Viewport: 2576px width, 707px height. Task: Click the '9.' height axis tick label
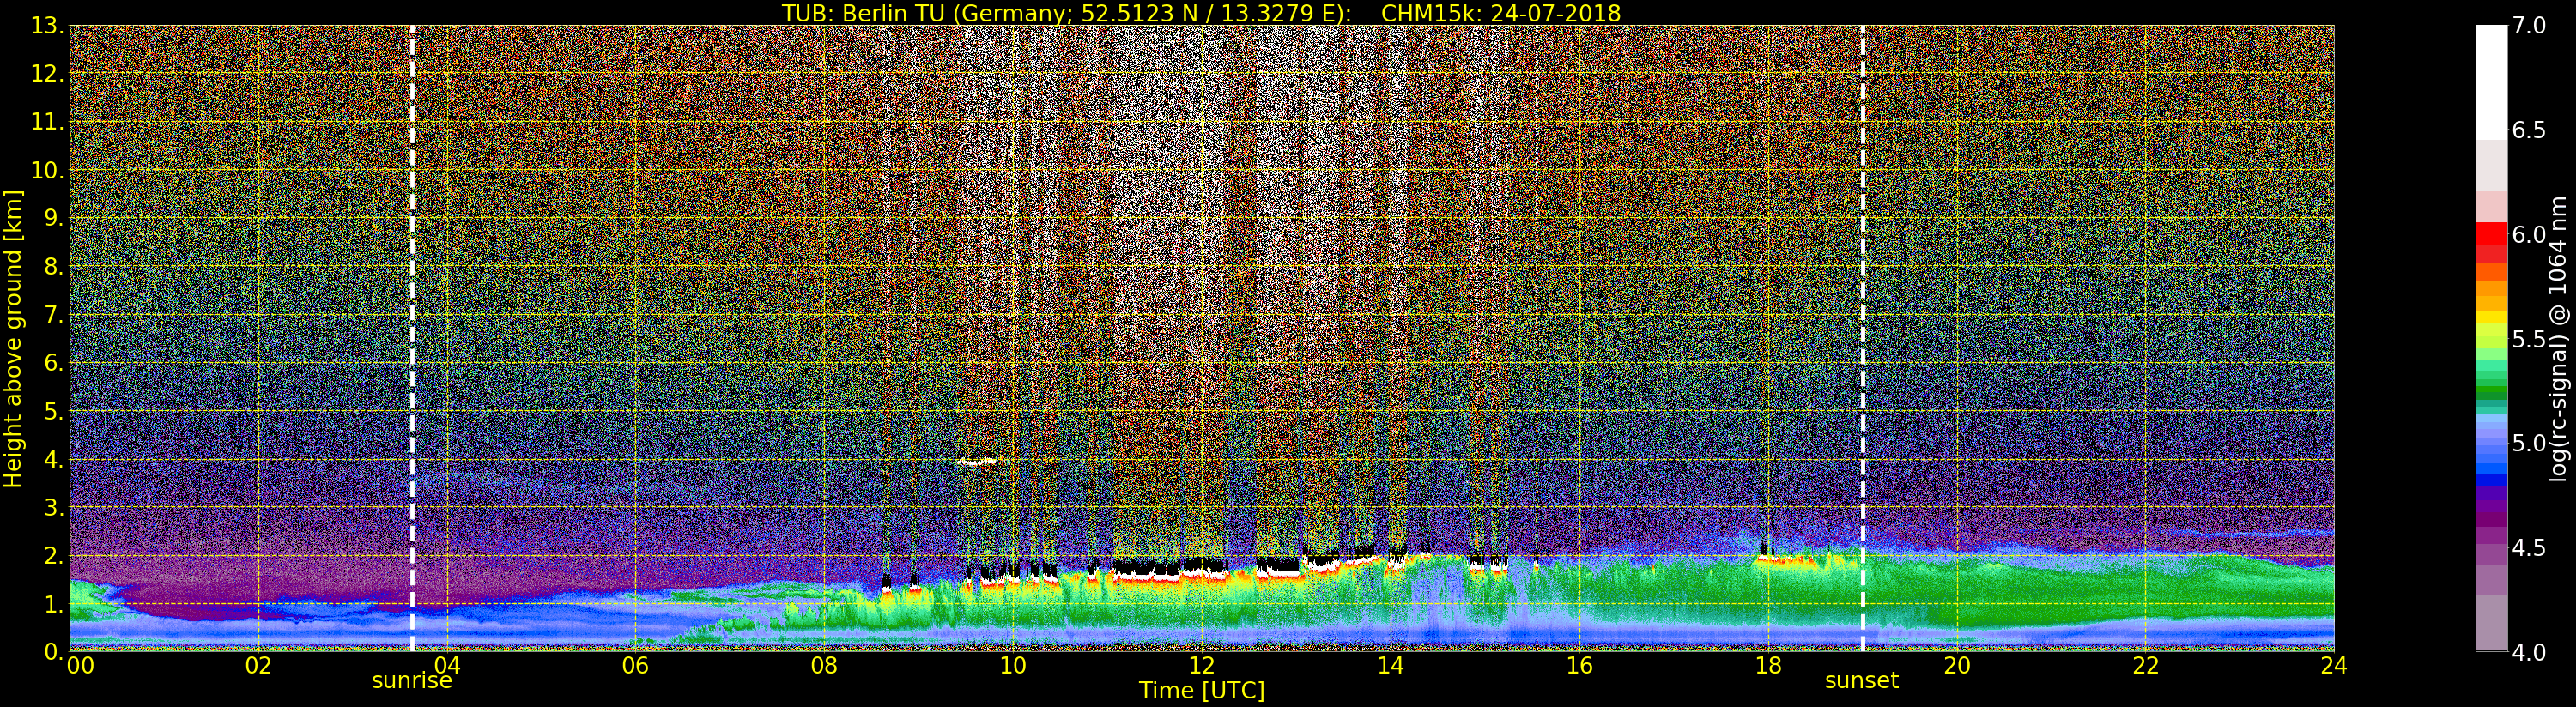pyautogui.click(x=54, y=218)
